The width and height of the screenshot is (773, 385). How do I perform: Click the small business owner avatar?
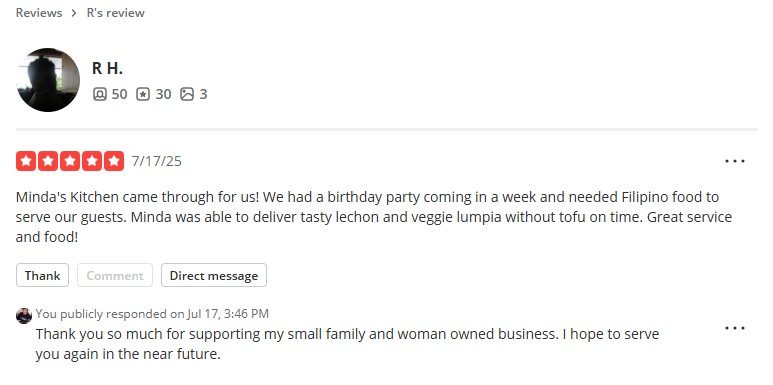[24, 315]
